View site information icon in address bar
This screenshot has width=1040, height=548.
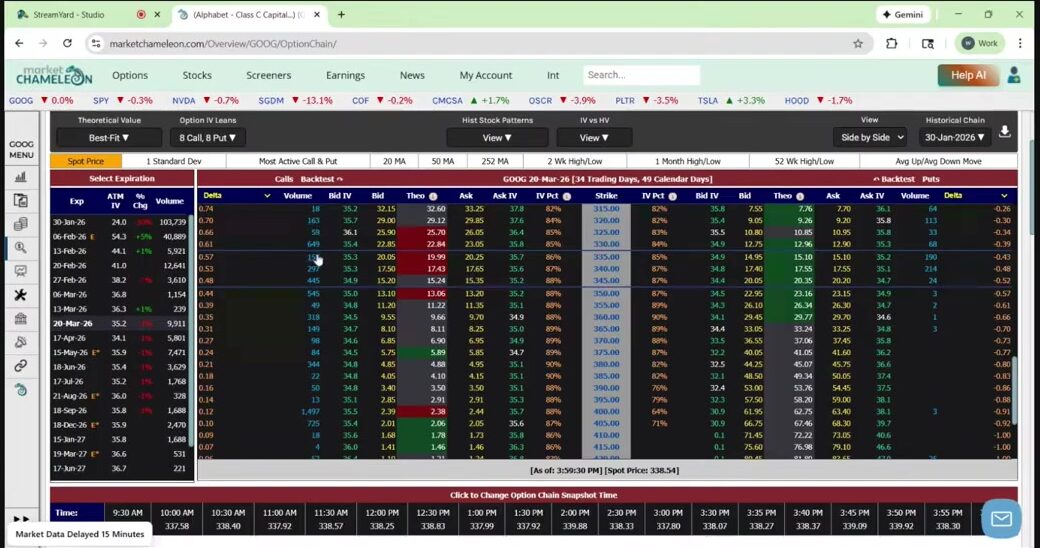click(x=96, y=43)
